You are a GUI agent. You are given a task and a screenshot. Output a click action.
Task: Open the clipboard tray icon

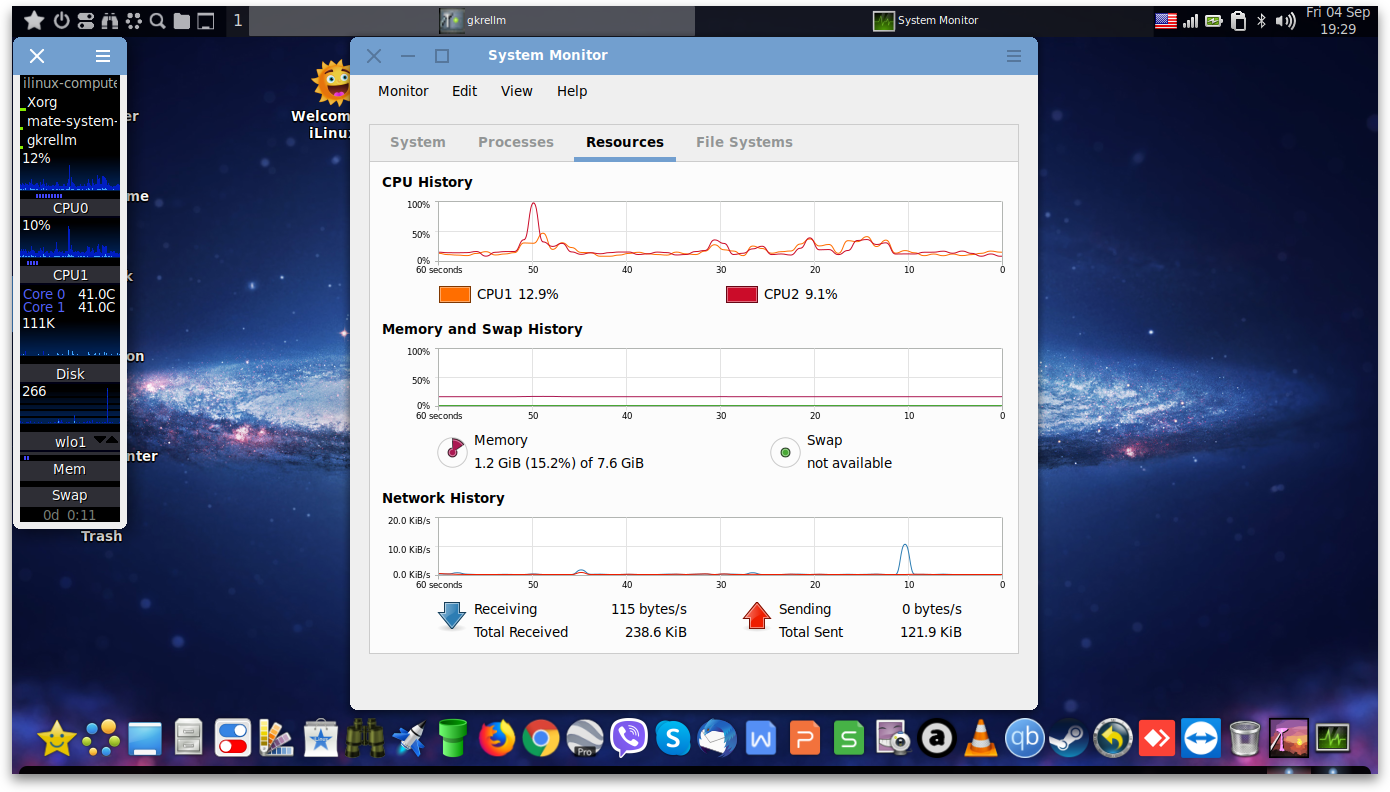pyautogui.click(x=1239, y=20)
